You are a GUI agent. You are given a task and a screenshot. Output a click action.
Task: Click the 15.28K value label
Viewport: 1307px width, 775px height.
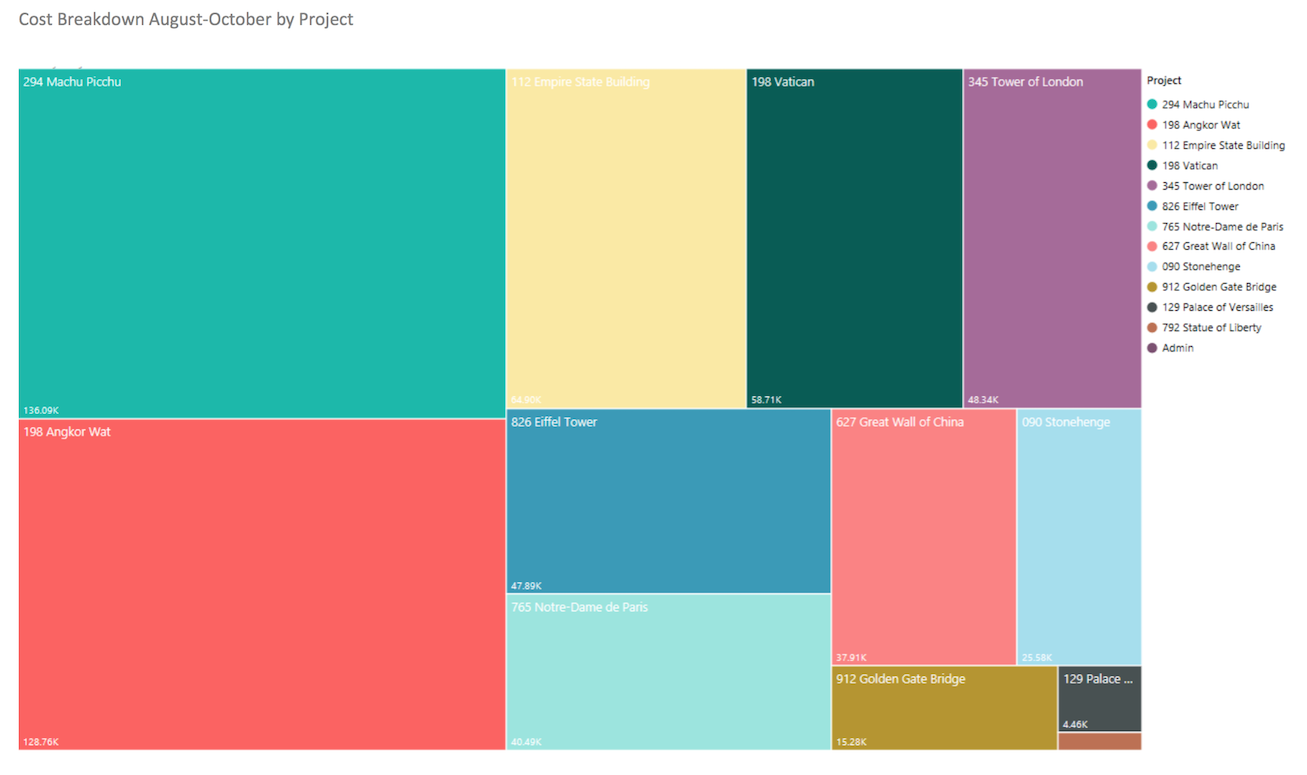(x=852, y=742)
